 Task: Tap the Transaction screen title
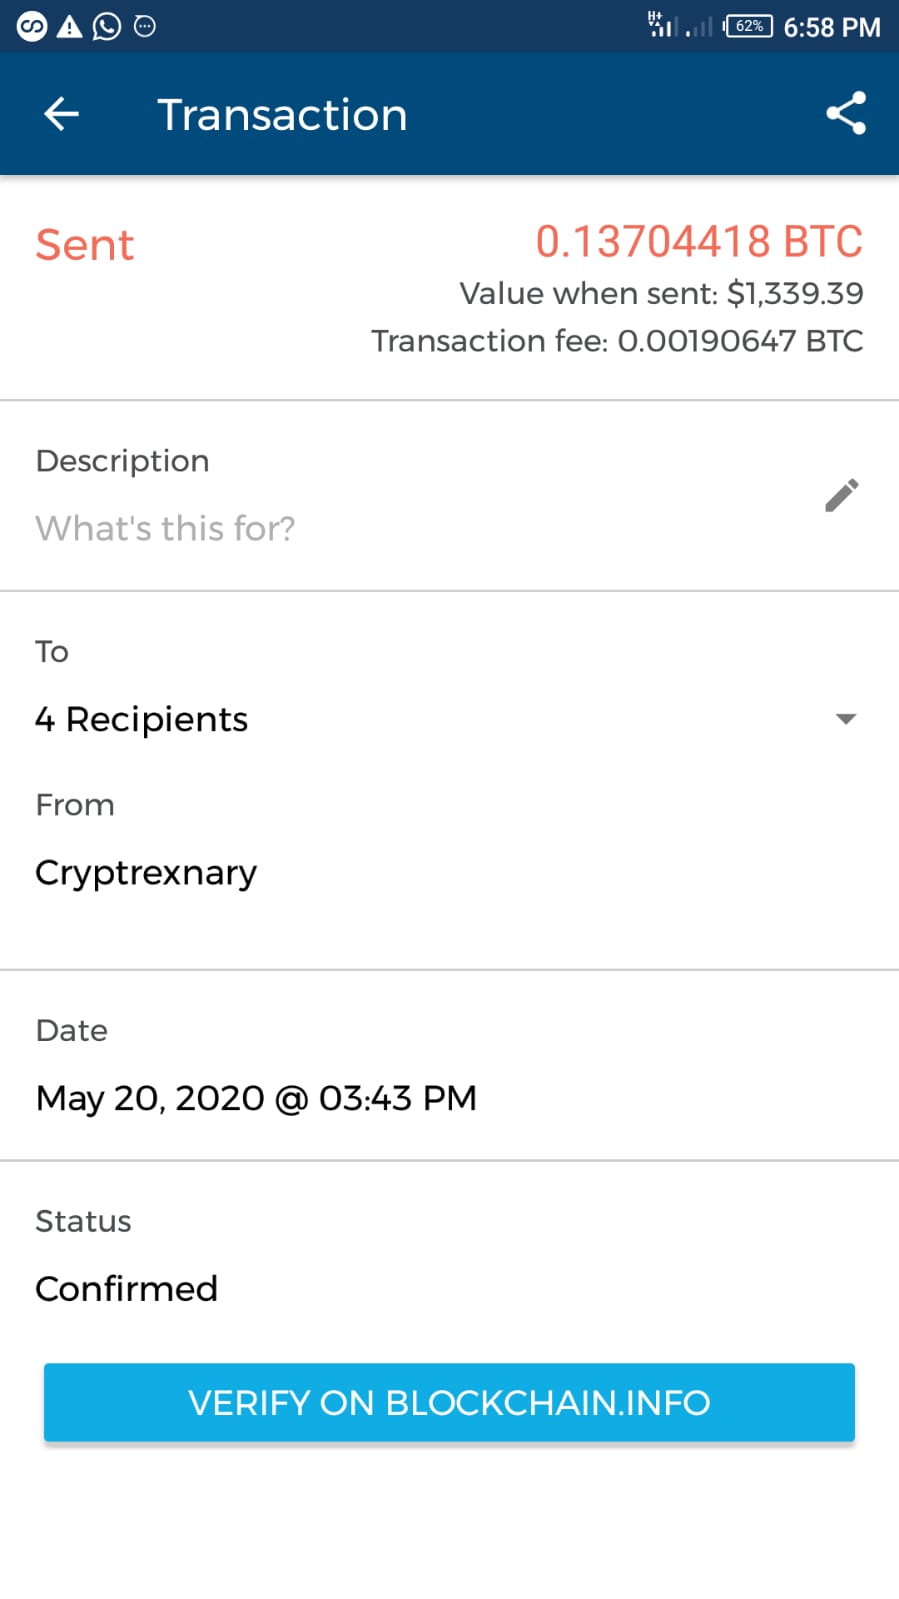pos(282,114)
